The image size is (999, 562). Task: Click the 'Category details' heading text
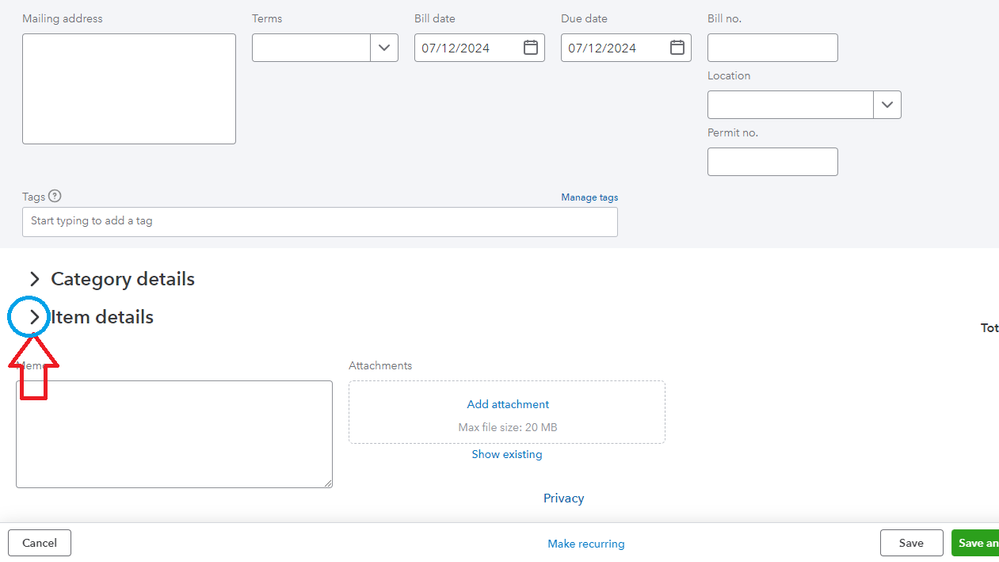click(123, 279)
